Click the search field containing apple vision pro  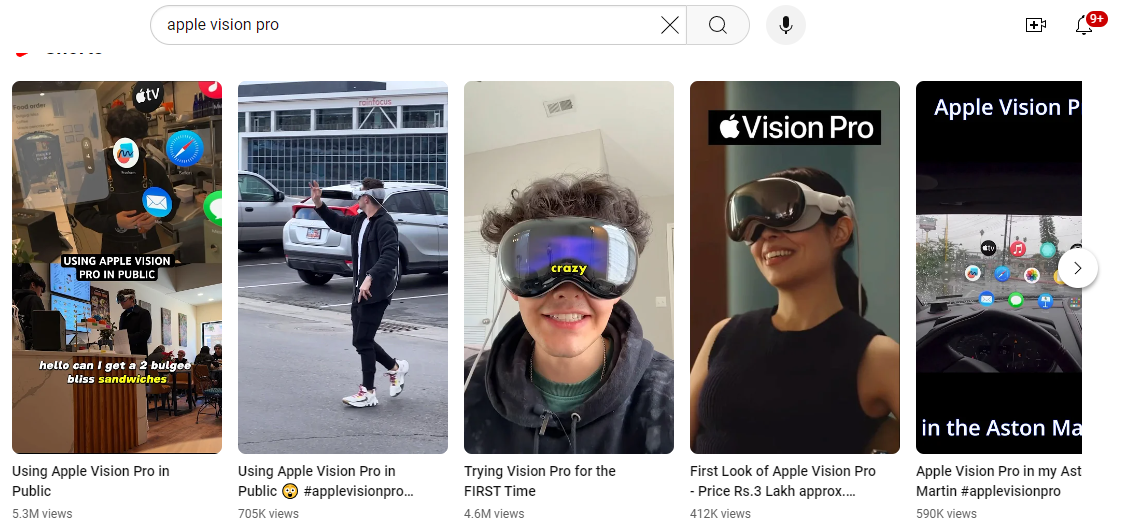418,25
